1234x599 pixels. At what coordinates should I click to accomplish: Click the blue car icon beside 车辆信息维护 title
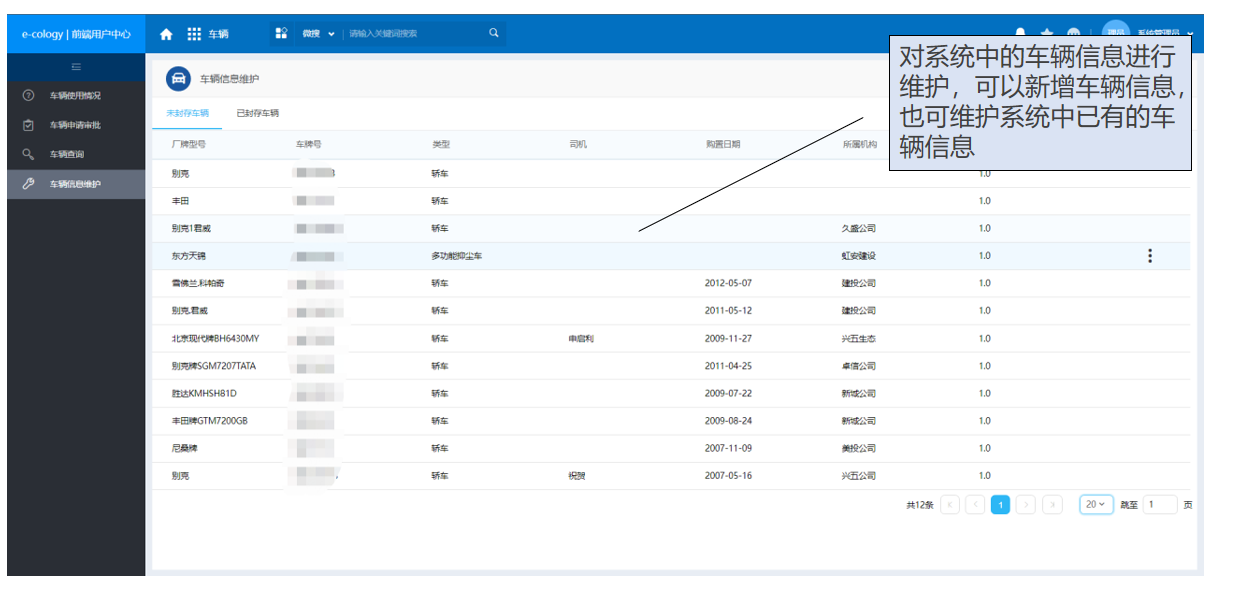click(178, 78)
